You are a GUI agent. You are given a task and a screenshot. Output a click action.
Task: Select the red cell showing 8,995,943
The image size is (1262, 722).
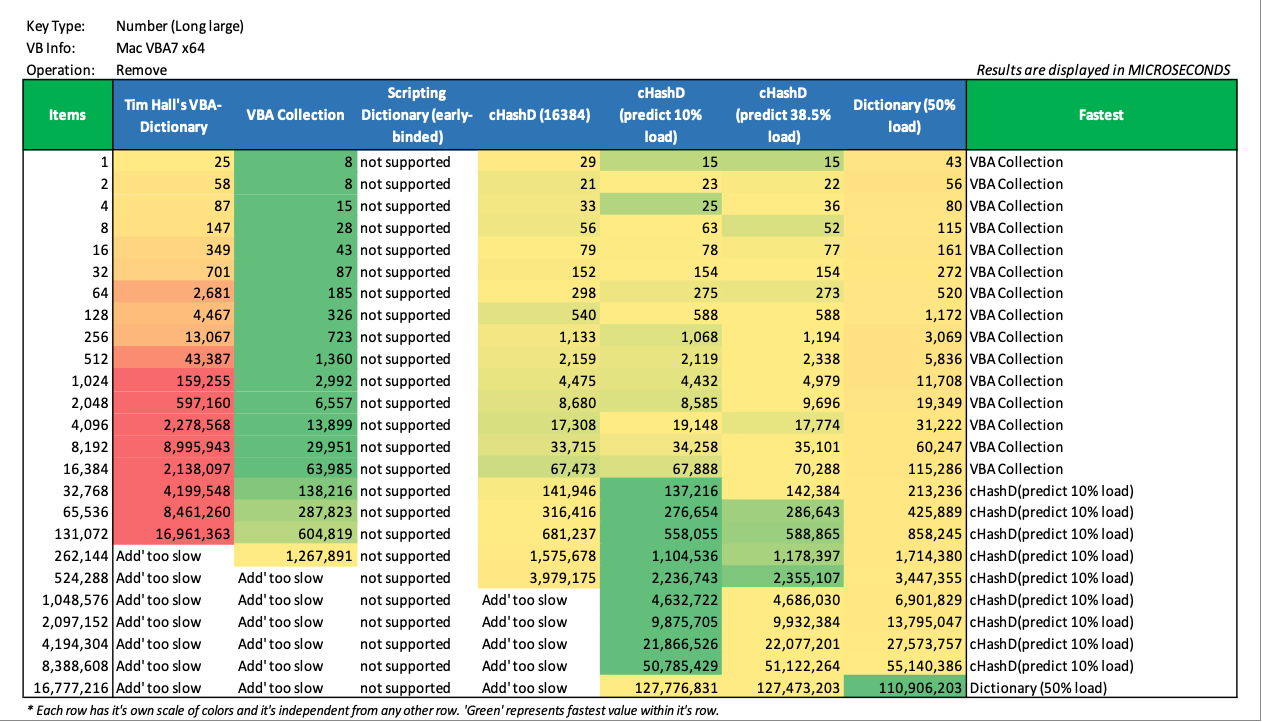[x=173, y=447]
